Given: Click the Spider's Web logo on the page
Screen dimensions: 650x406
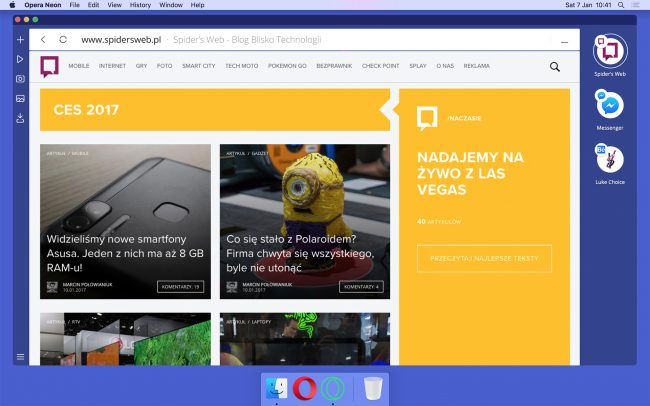Looking at the screenshot, I should pyautogui.click(x=49, y=66).
